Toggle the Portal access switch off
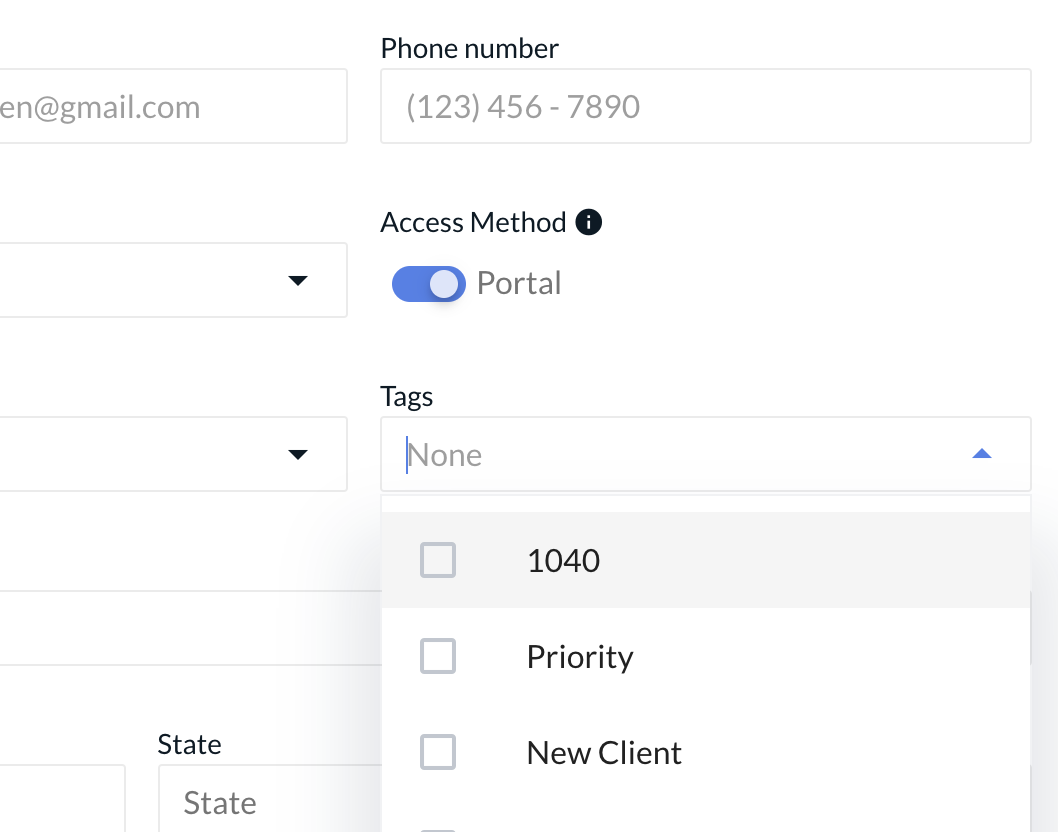 [x=429, y=284]
